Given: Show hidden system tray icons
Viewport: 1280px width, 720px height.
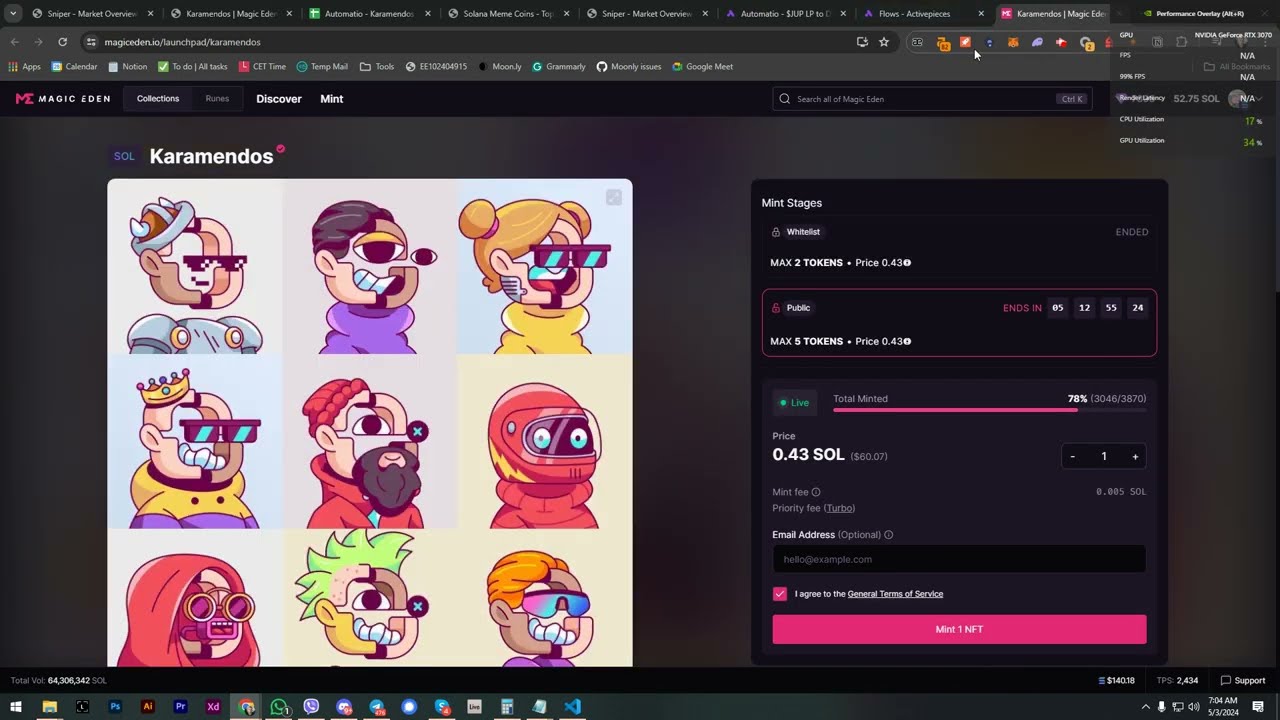Looking at the screenshot, I should [1145, 706].
